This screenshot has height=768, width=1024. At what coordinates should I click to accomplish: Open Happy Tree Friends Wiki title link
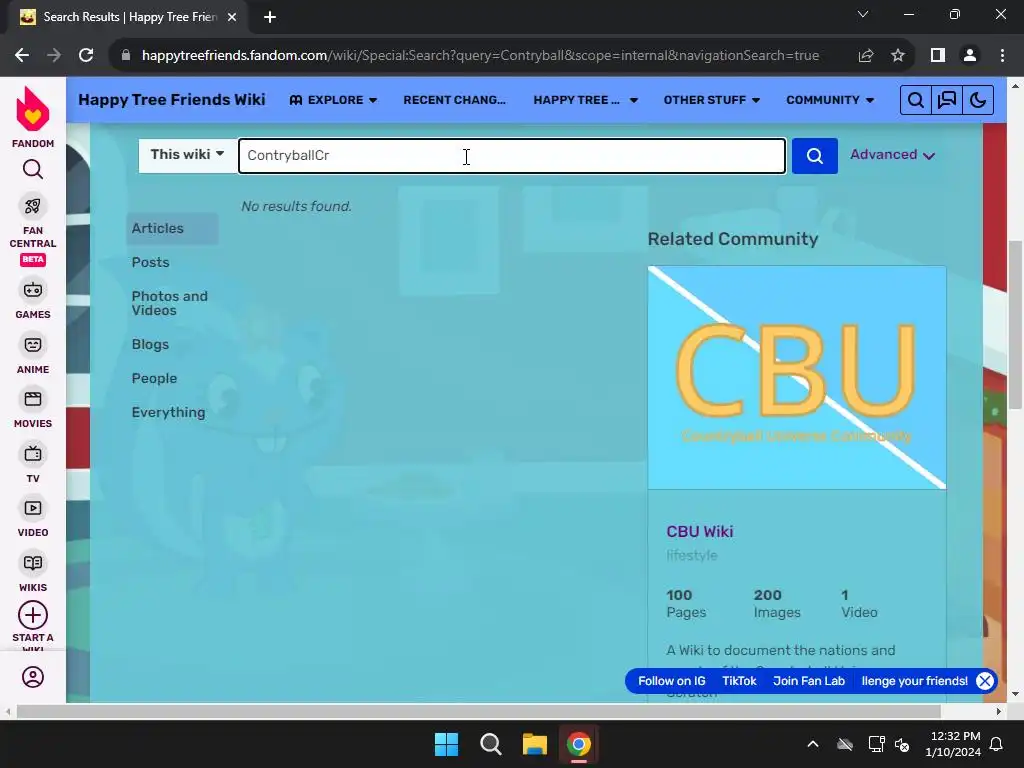172,100
